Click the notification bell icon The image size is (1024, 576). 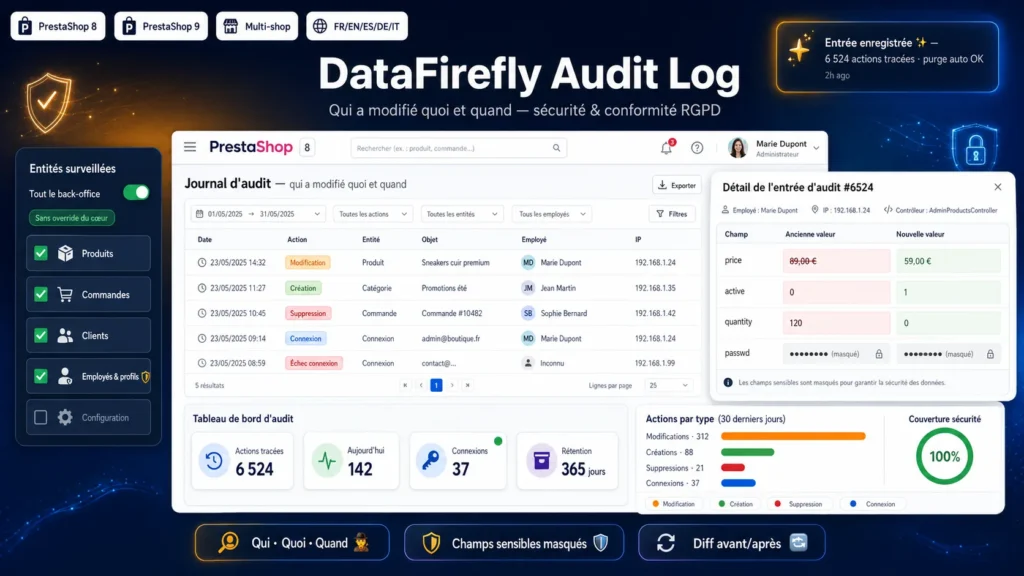[666, 148]
